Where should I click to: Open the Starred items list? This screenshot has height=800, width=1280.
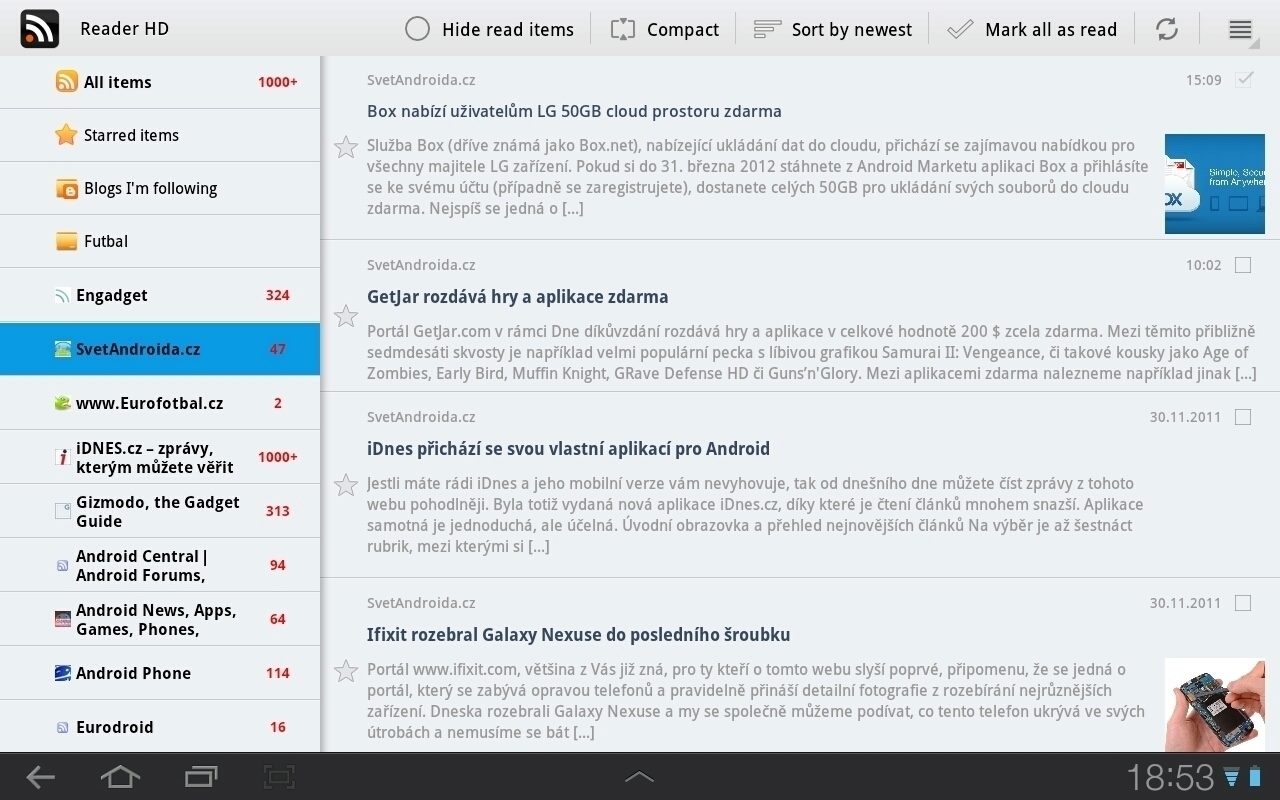[160, 135]
